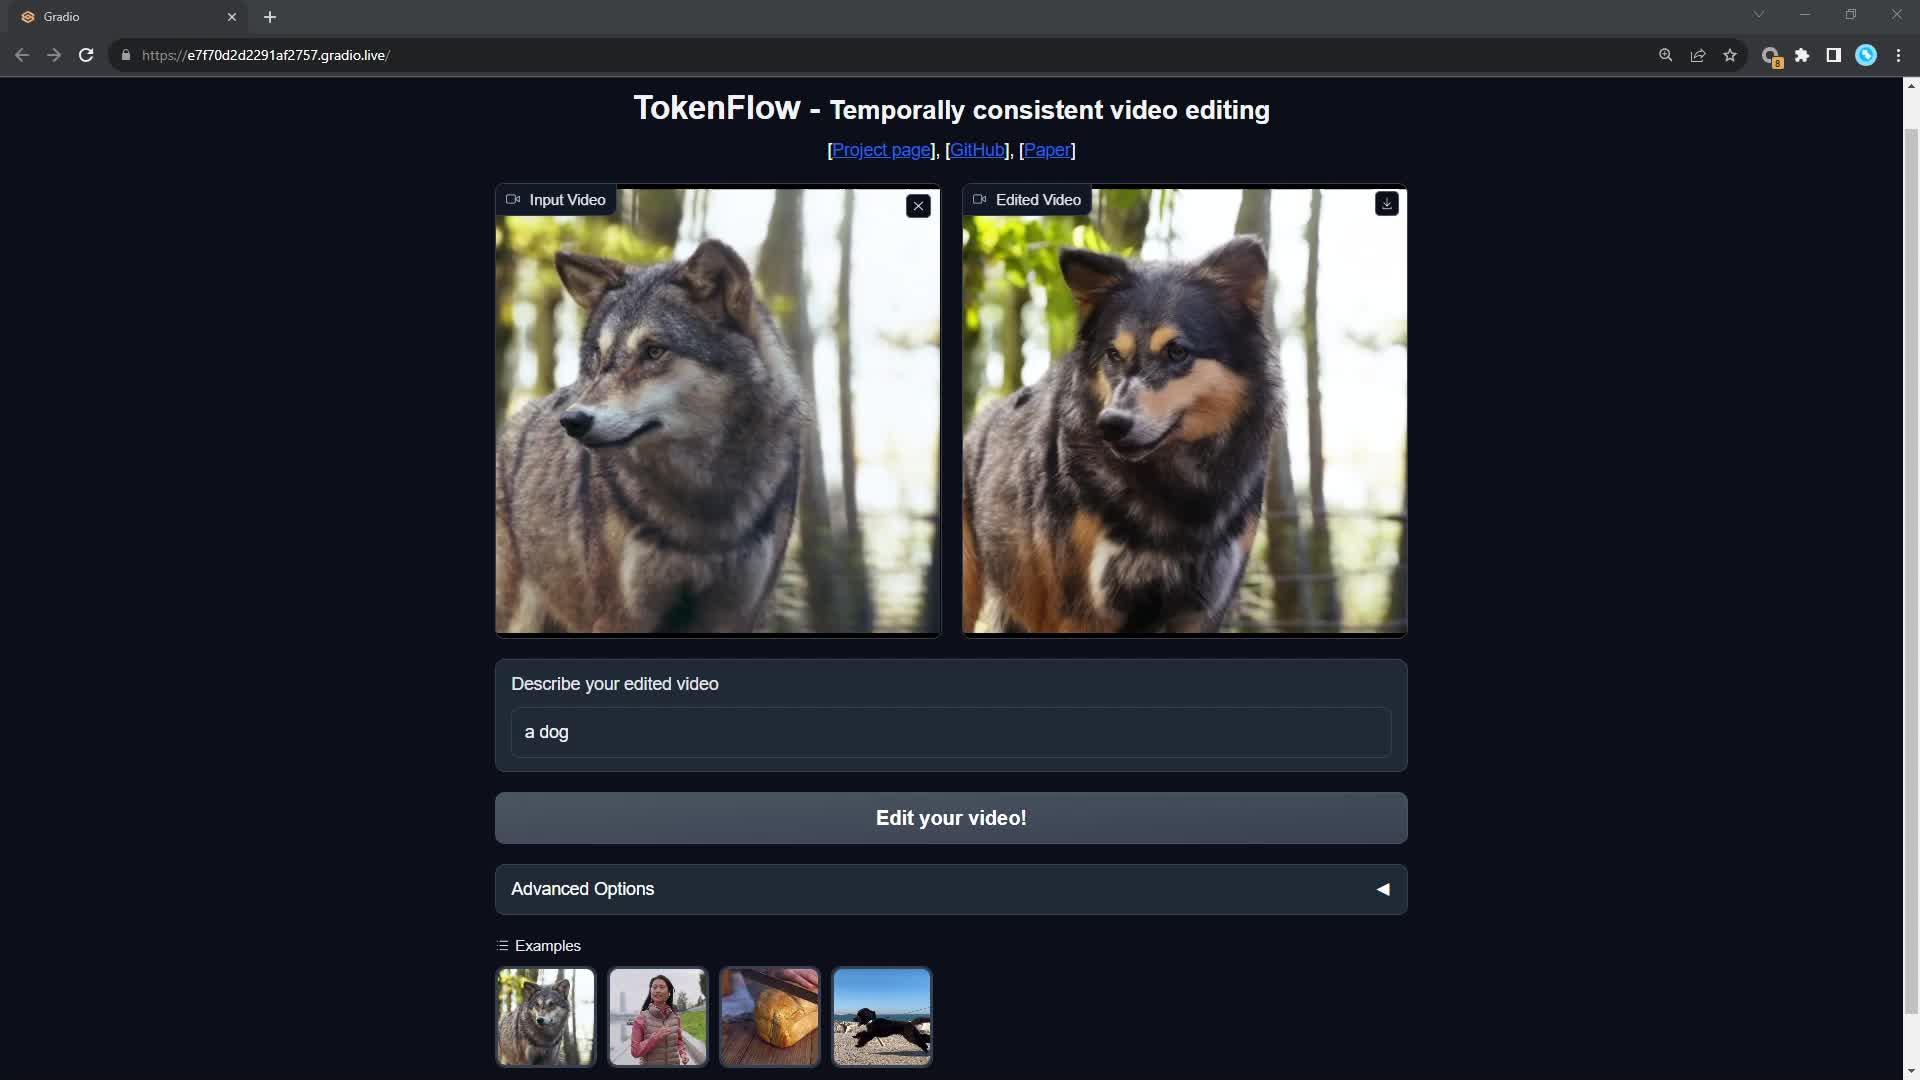Click the Edited Video label

[x=1027, y=200]
